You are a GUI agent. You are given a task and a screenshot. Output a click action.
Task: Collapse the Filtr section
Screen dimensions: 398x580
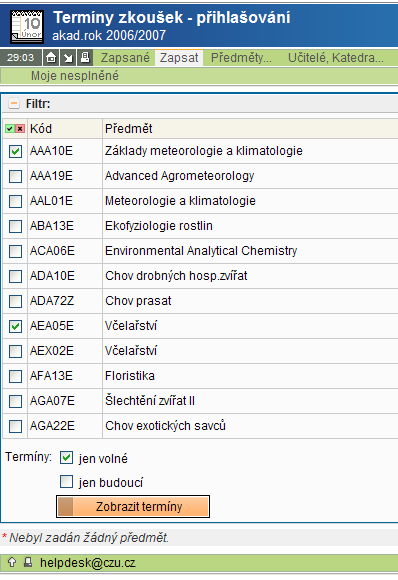pyautogui.click(x=14, y=104)
